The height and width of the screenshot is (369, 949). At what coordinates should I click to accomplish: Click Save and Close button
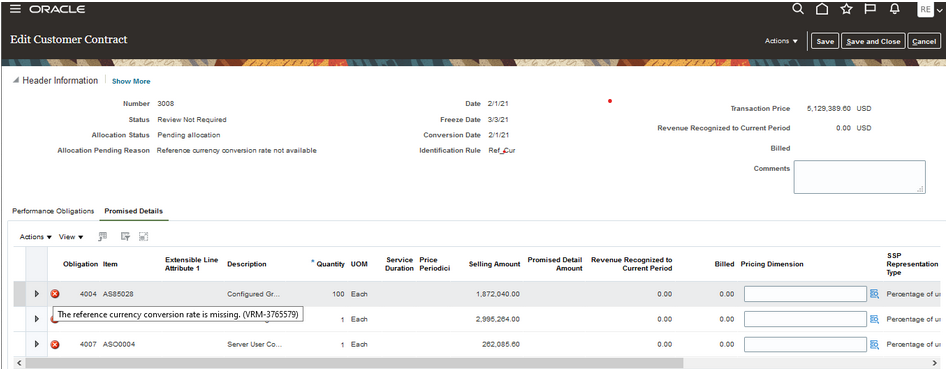coord(873,41)
